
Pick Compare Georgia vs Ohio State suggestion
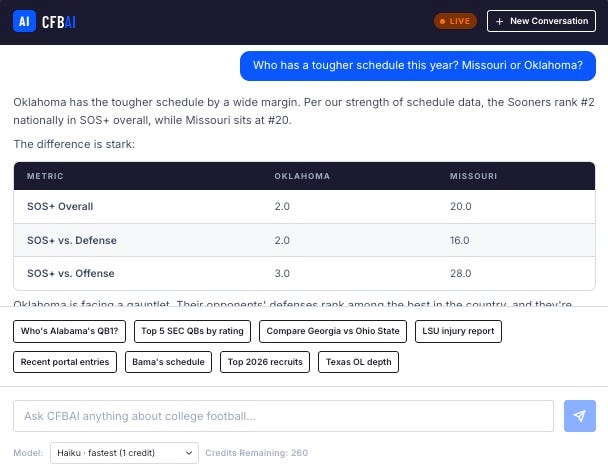click(x=333, y=331)
